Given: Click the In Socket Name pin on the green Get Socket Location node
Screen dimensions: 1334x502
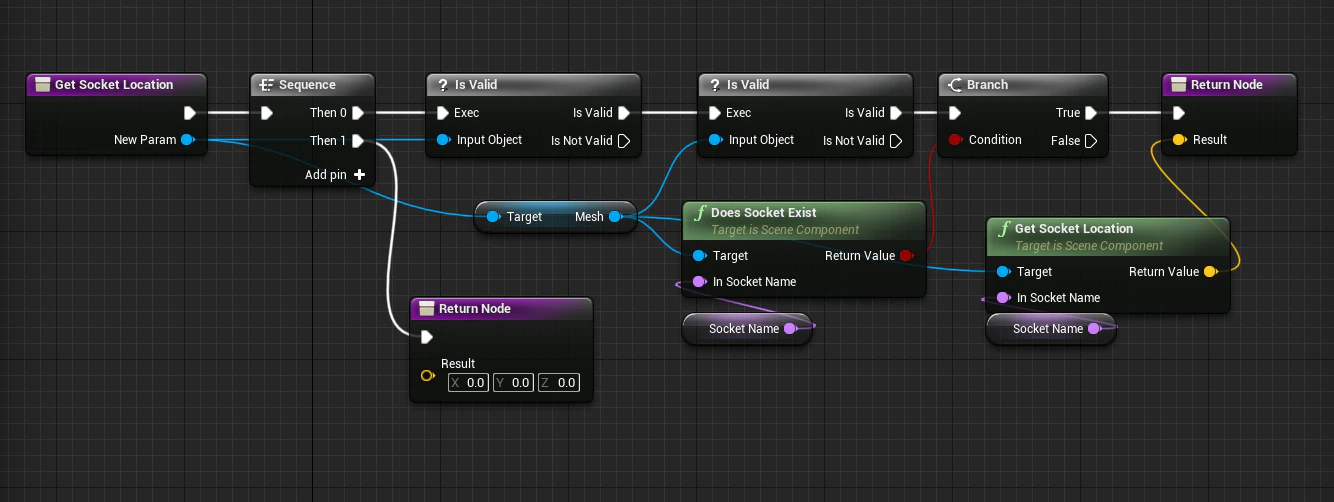Looking at the screenshot, I should (1003, 298).
